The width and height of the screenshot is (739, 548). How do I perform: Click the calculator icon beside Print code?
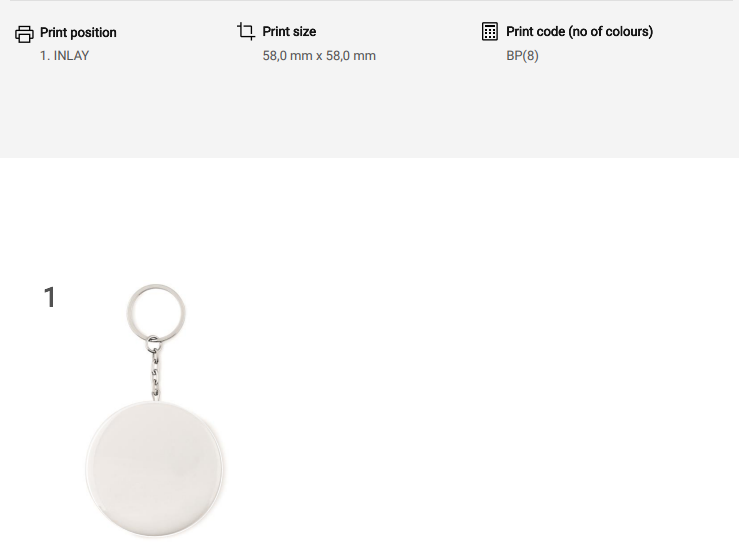tap(490, 32)
